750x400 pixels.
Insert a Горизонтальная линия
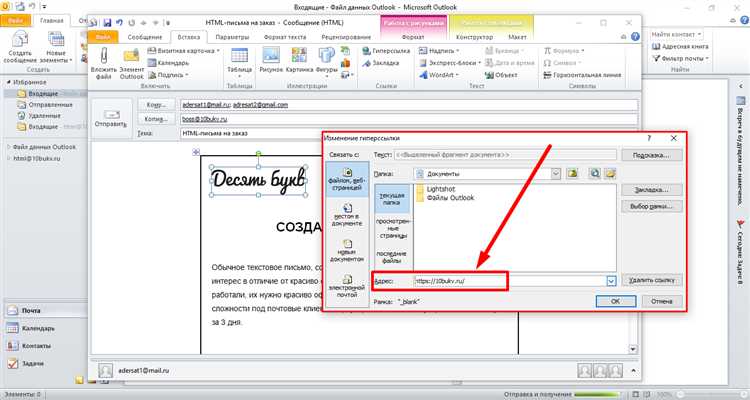coord(582,75)
